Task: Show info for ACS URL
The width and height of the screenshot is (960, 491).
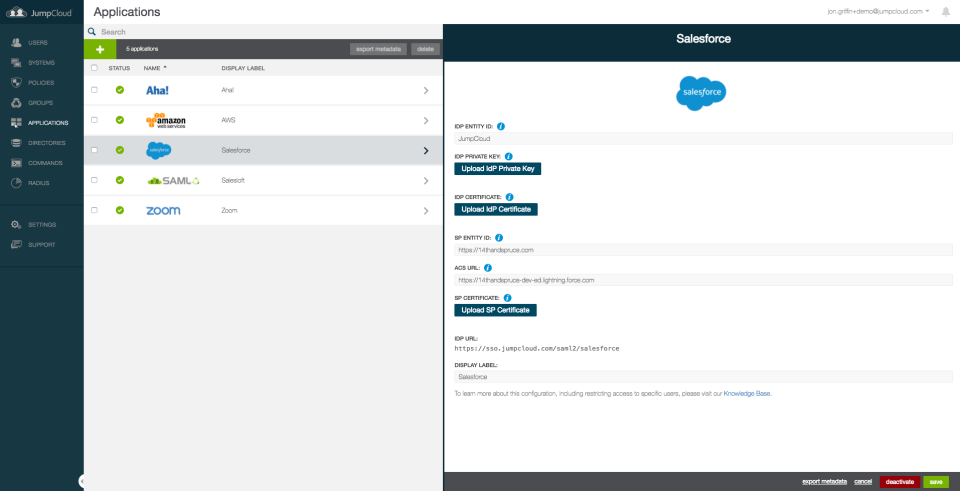Action: [488, 268]
